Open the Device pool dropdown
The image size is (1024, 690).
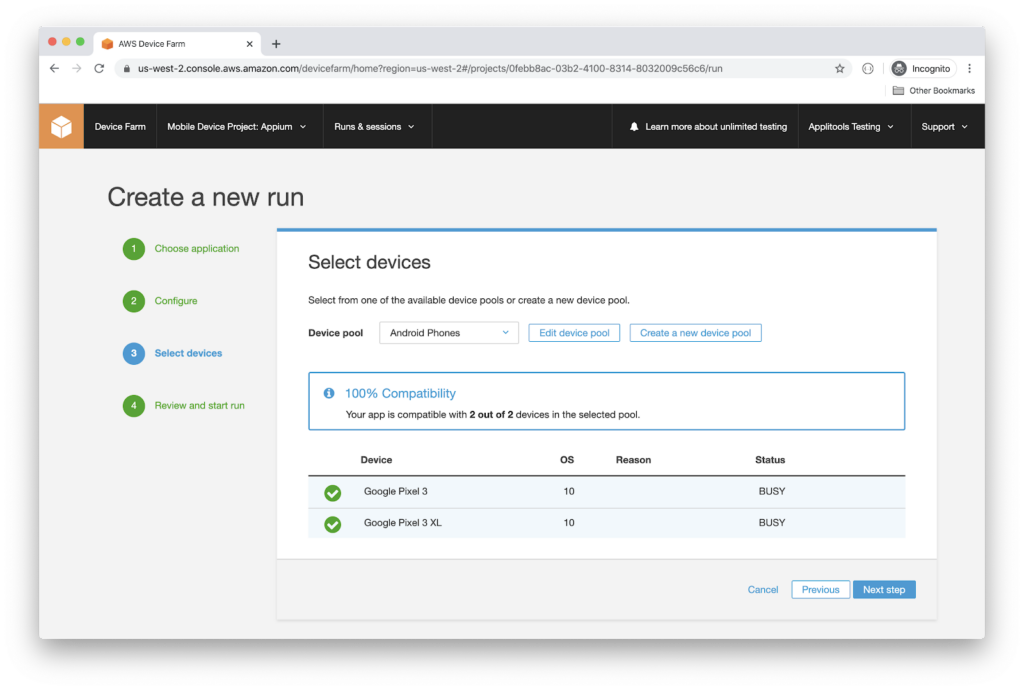click(x=448, y=333)
